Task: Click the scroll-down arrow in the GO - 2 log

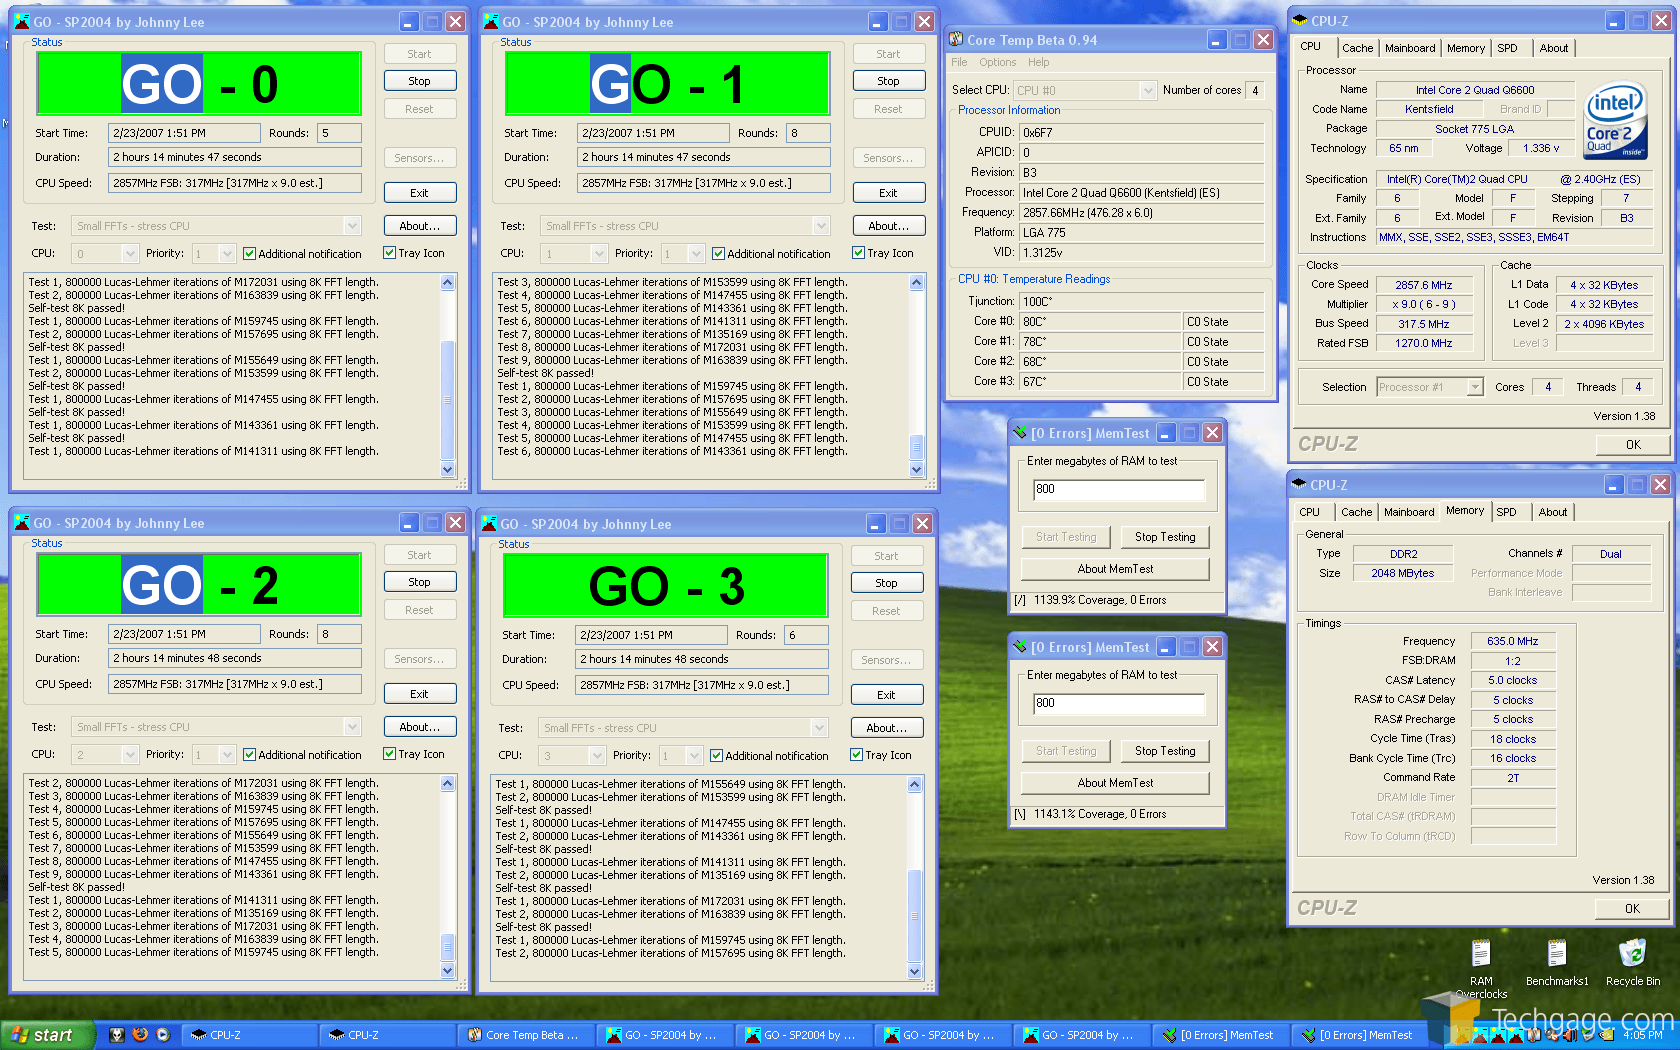Action: [x=447, y=970]
